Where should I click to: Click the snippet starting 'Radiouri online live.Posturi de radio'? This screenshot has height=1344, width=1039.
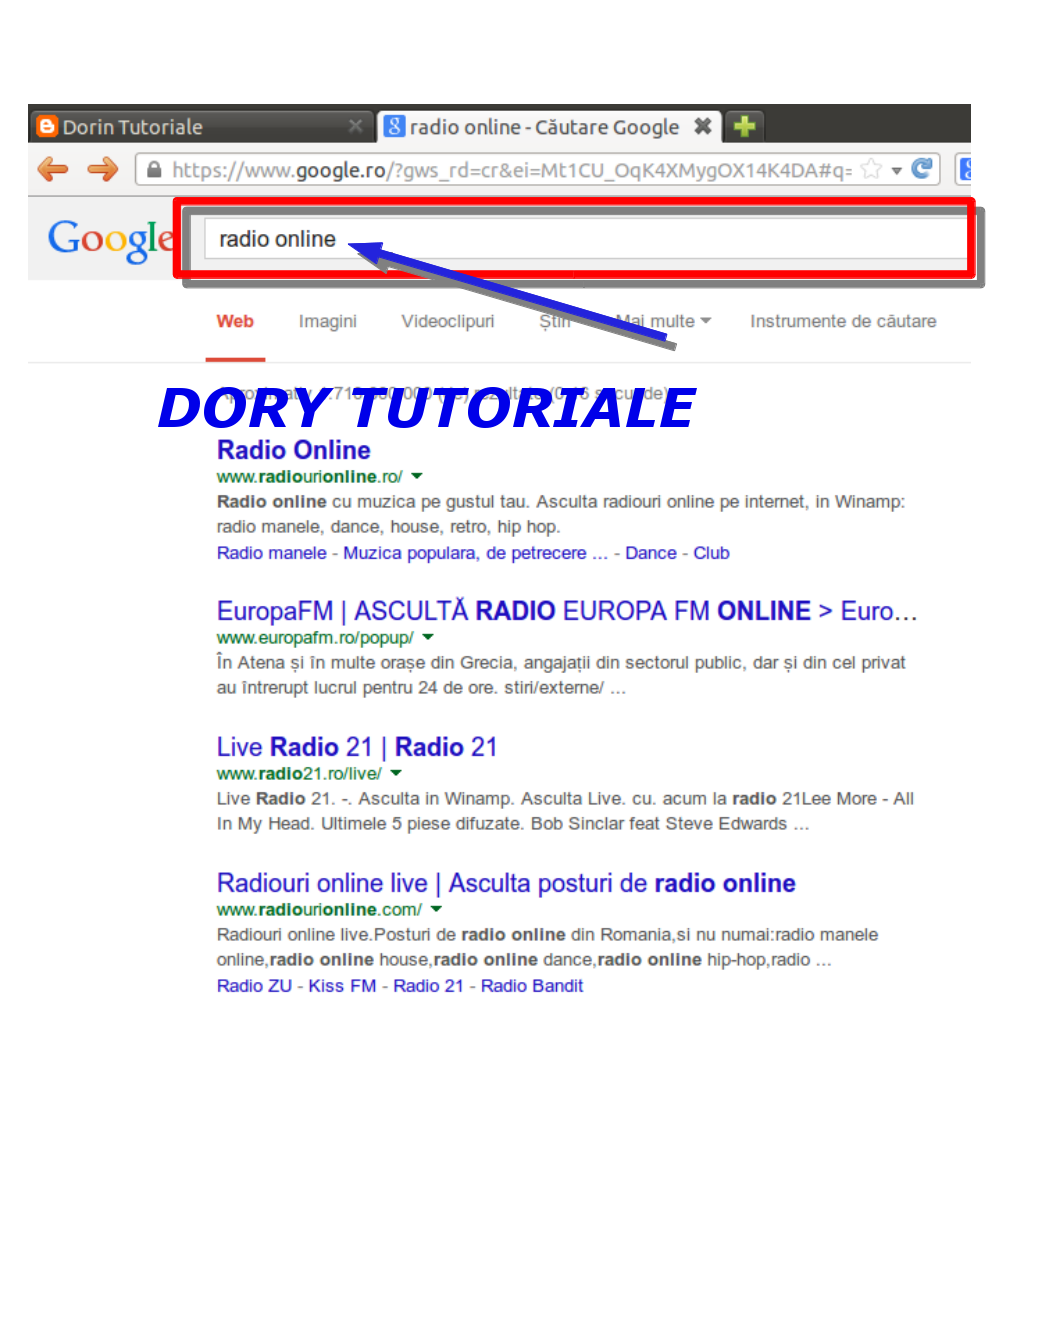click(x=547, y=947)
